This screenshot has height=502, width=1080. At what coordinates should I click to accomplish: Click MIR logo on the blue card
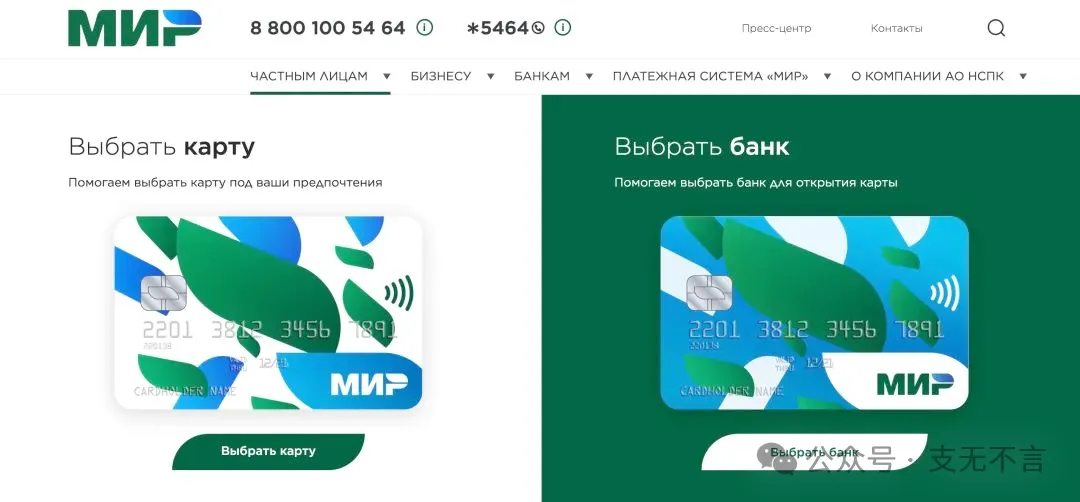coord(915,384)
